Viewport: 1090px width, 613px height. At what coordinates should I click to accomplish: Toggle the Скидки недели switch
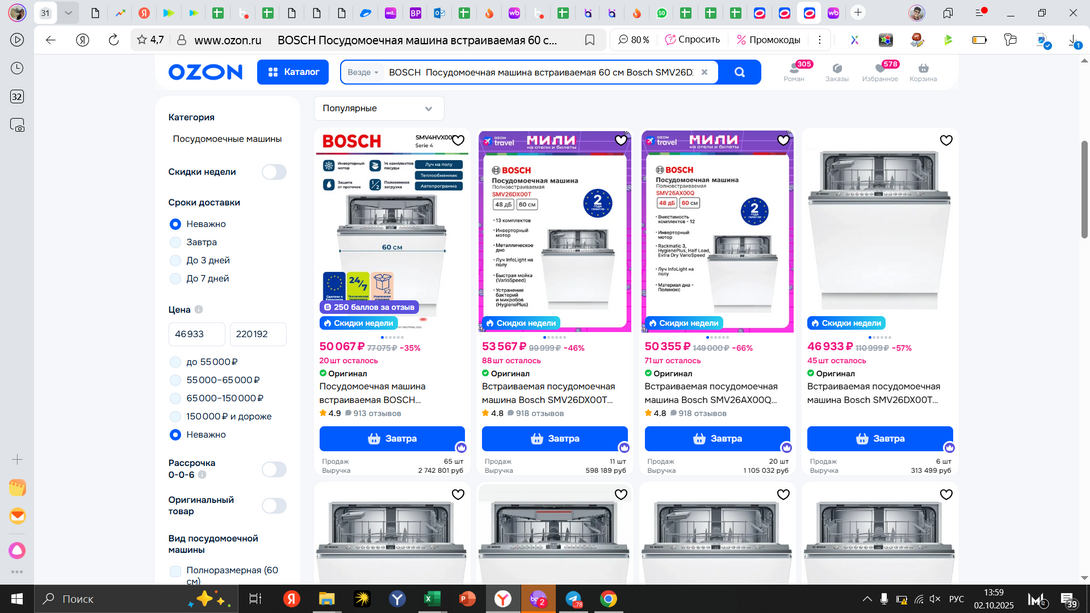point(273,172)
